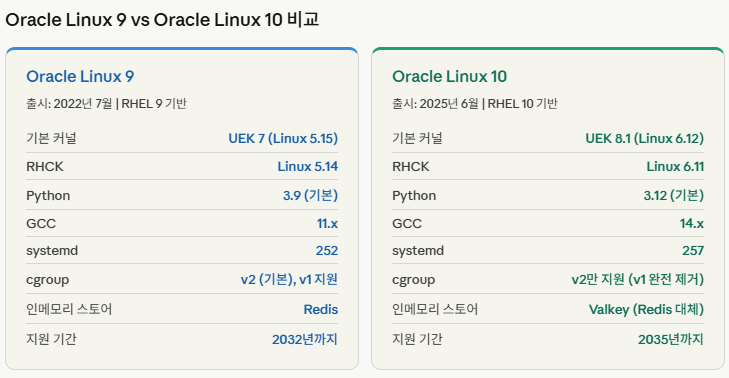The height and width of the screenshot is (378, 729).
Task: Click 'Python' label in Oracle Linux 9 card
Action: coord(48,196)
